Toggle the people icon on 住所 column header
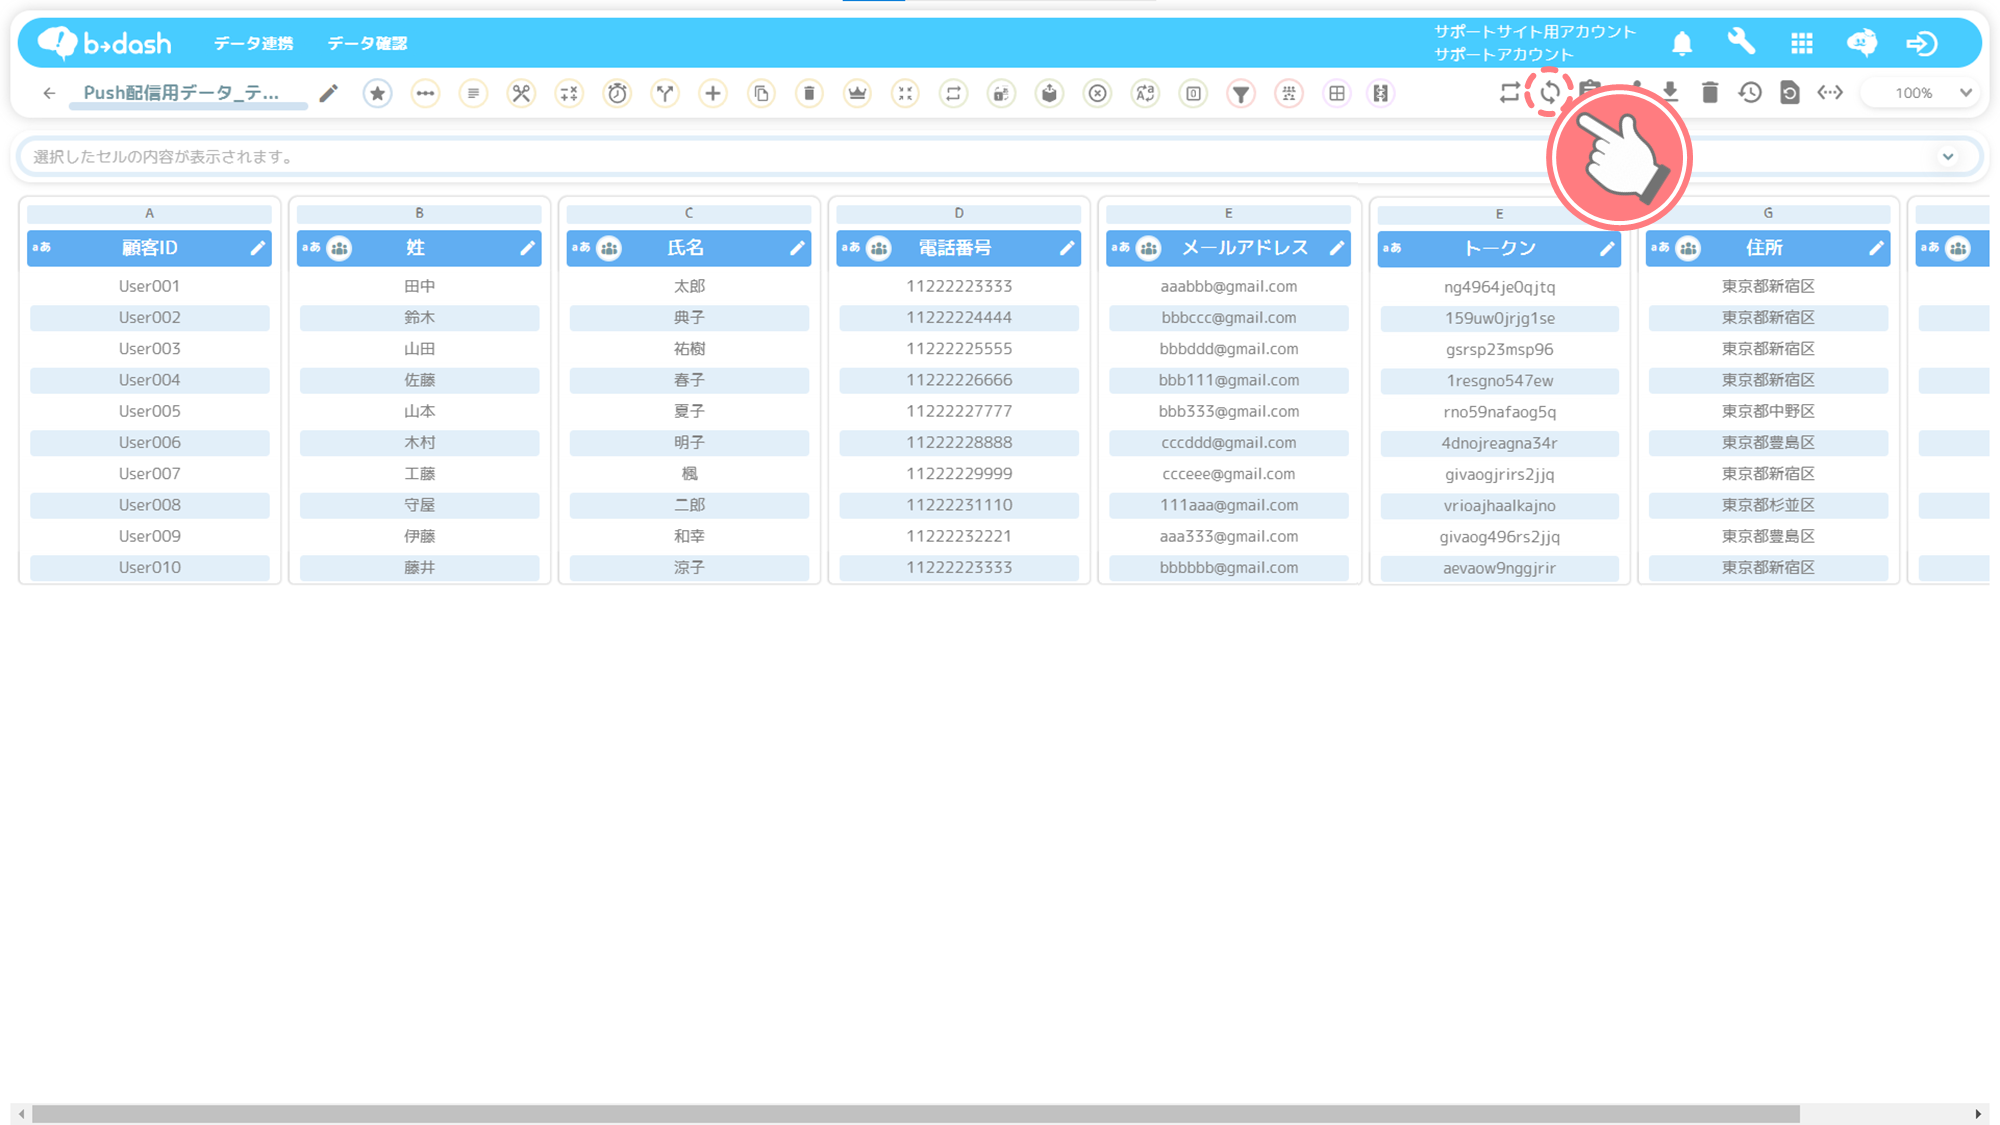The image size is (2000, 1125). click(1688, 248)
